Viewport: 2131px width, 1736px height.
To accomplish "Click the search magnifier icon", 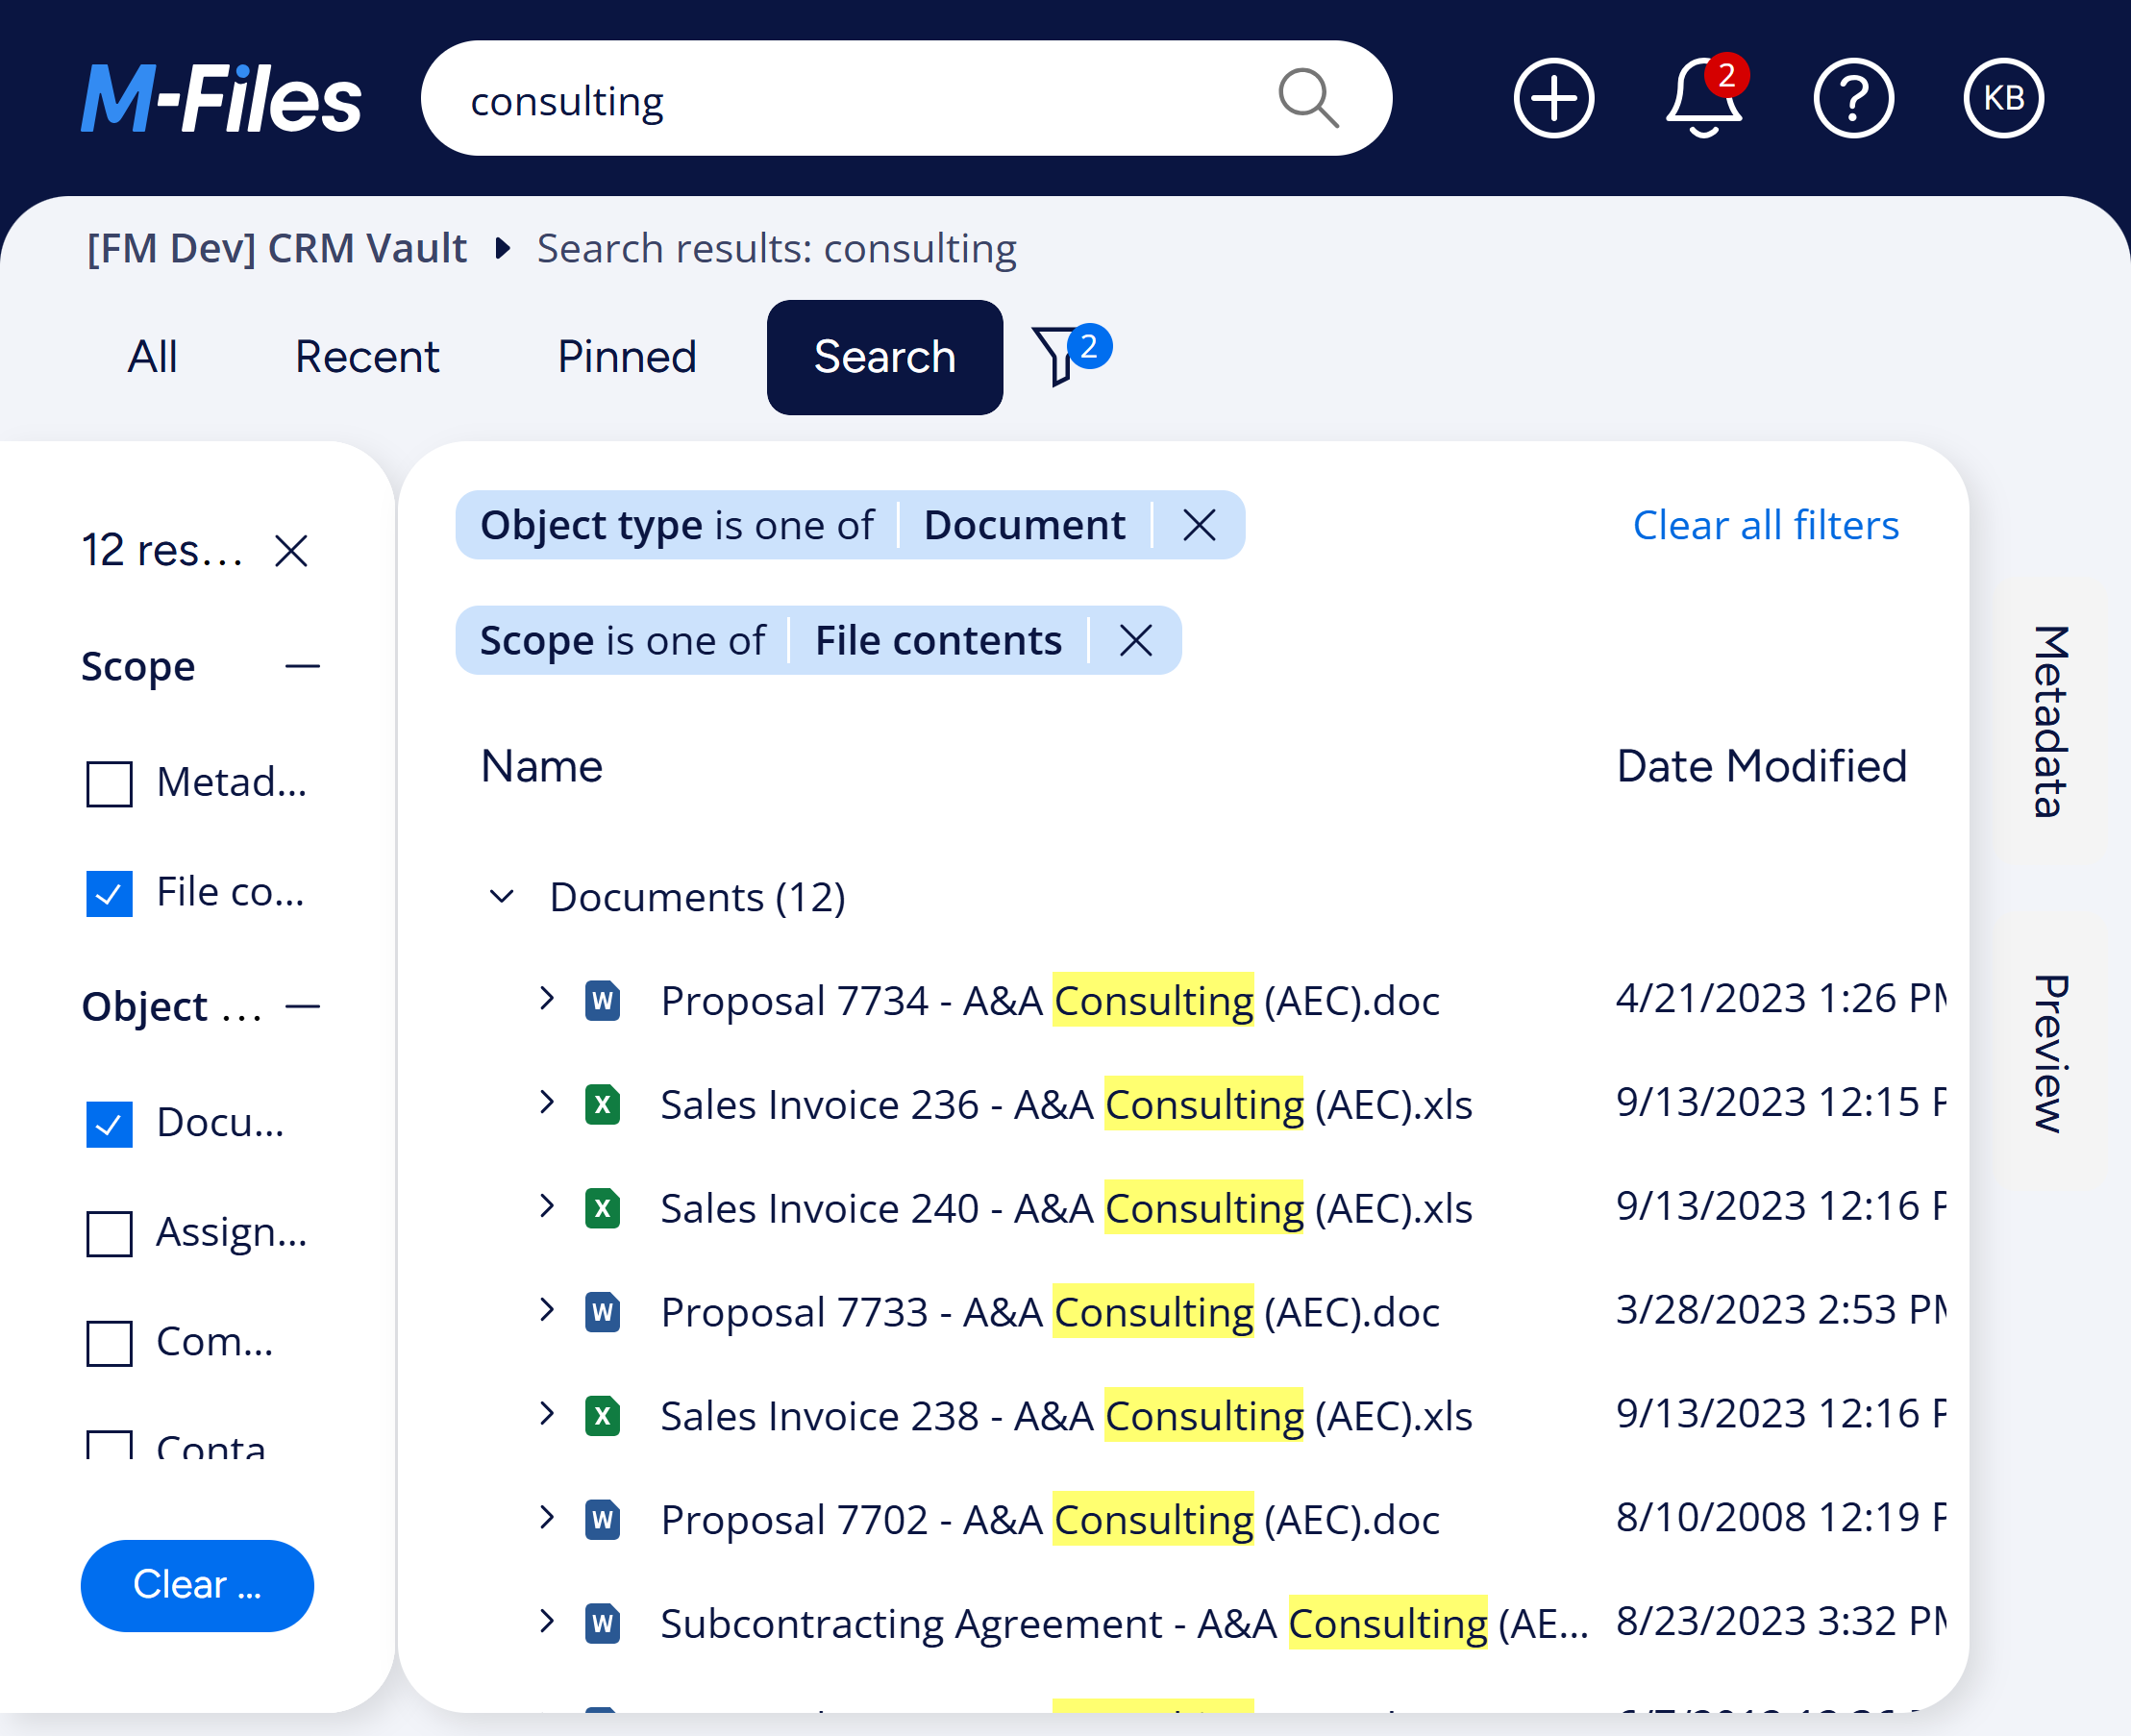I will 1308,98.
